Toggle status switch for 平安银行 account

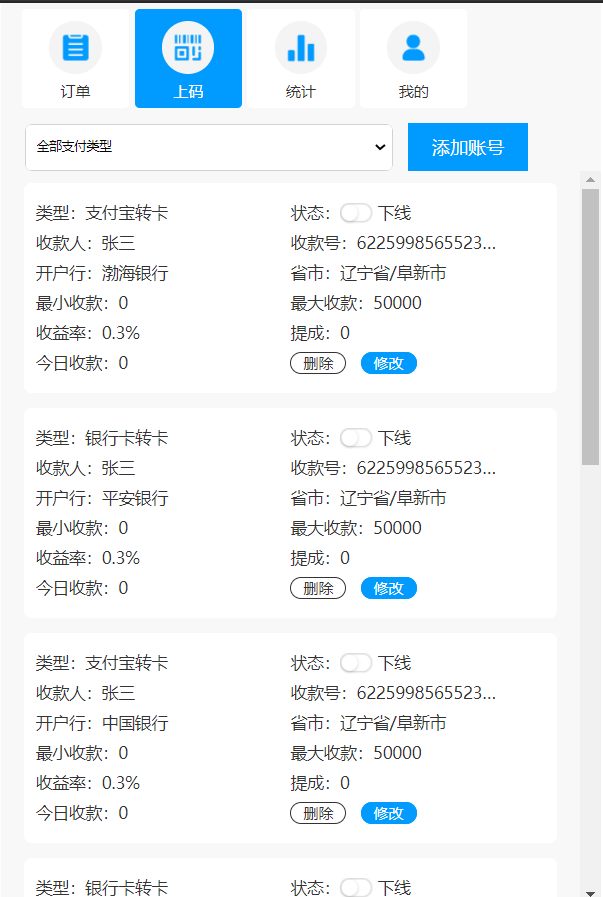point(356,438)
